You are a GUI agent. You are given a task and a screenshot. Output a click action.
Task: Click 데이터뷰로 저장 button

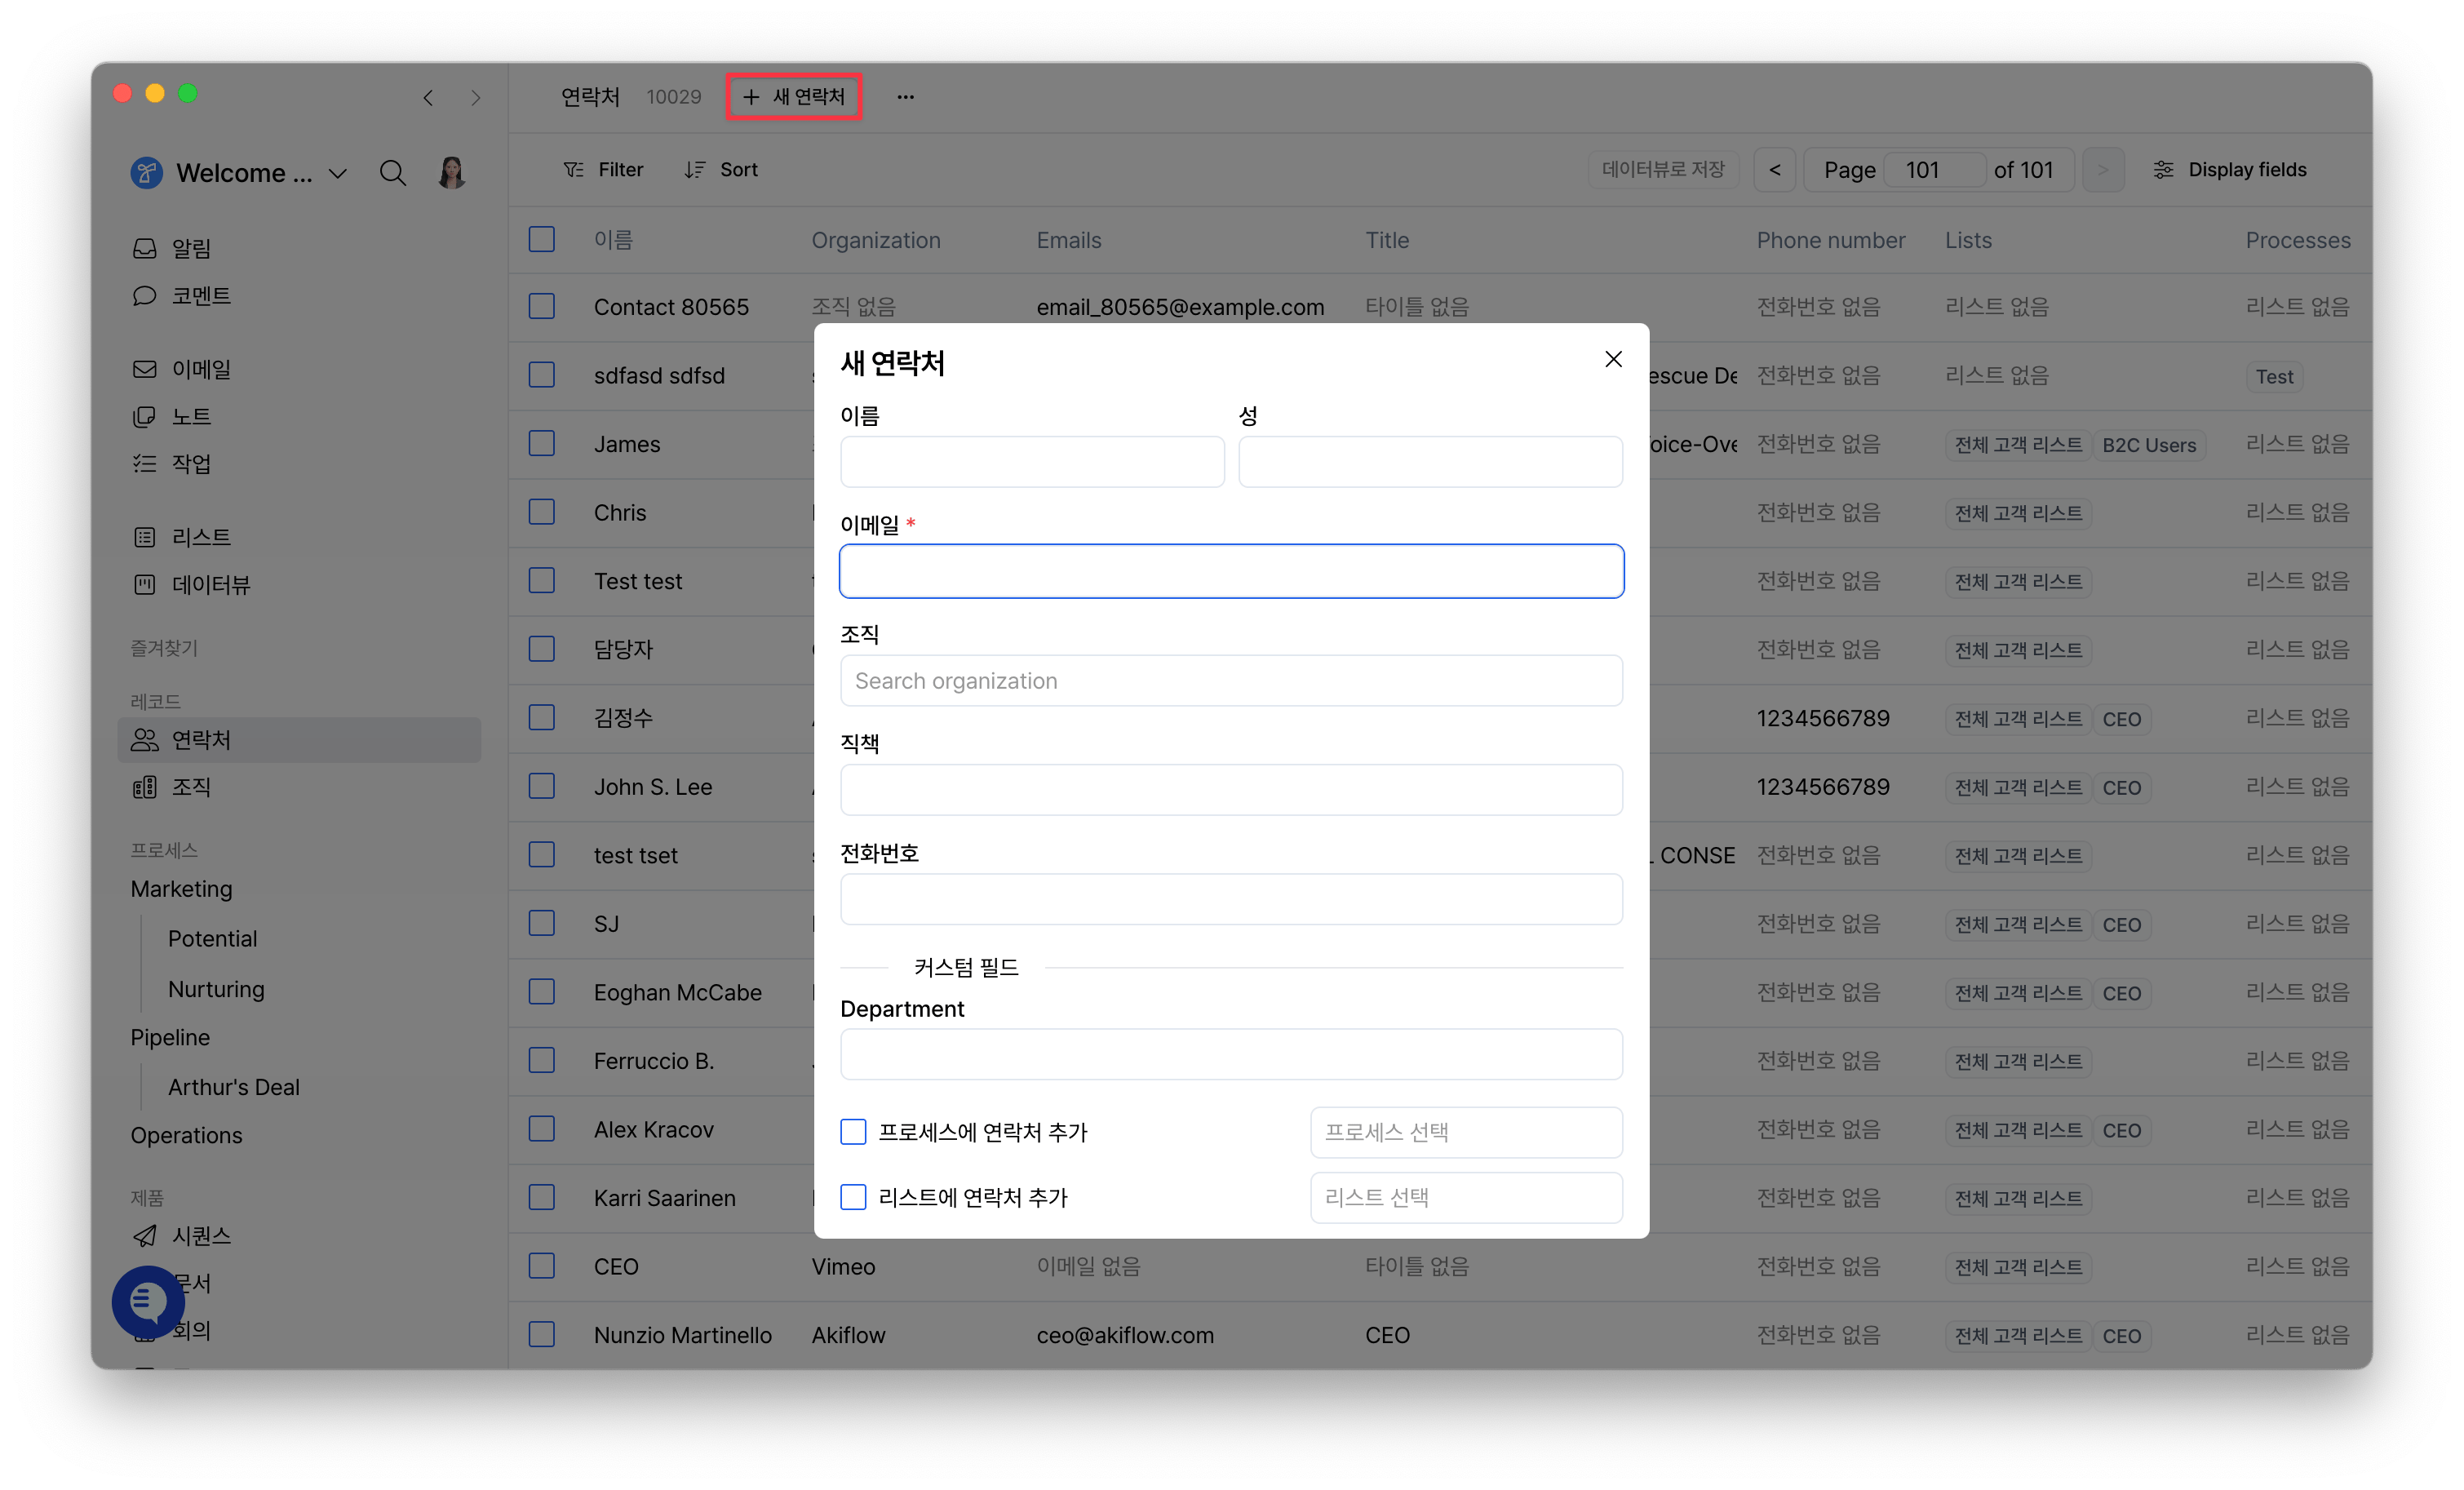[1663, 169]
